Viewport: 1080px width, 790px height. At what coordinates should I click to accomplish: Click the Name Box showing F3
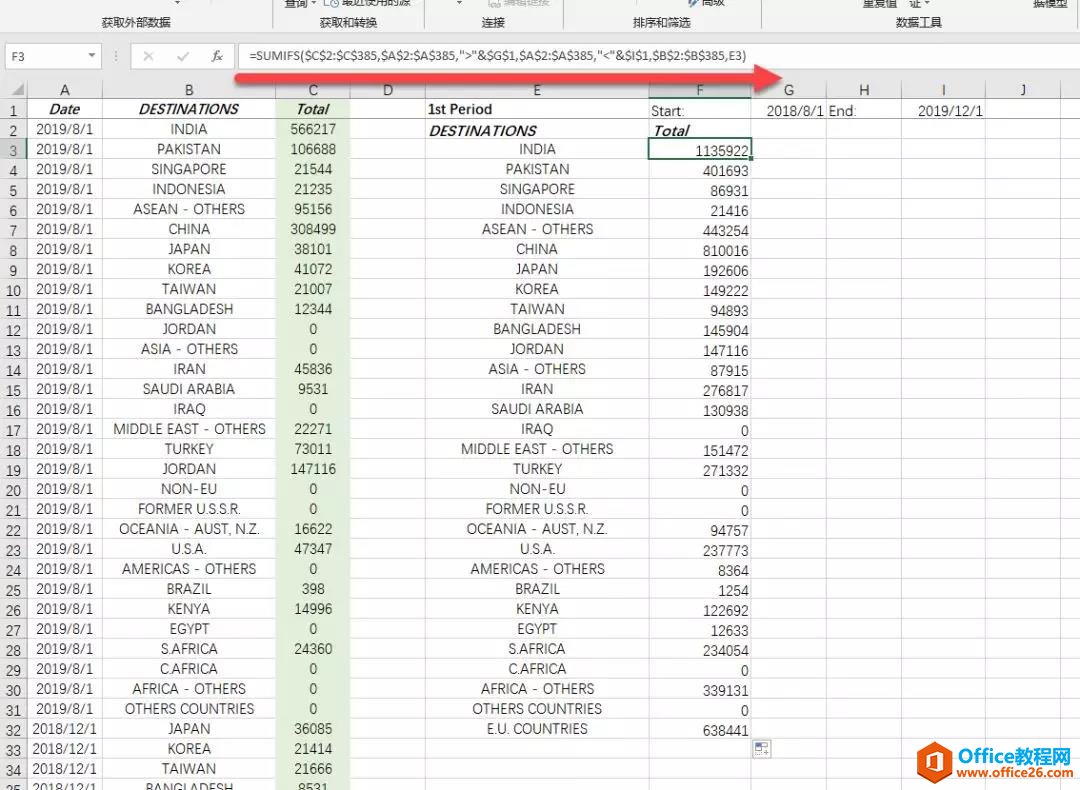(45, 56)
